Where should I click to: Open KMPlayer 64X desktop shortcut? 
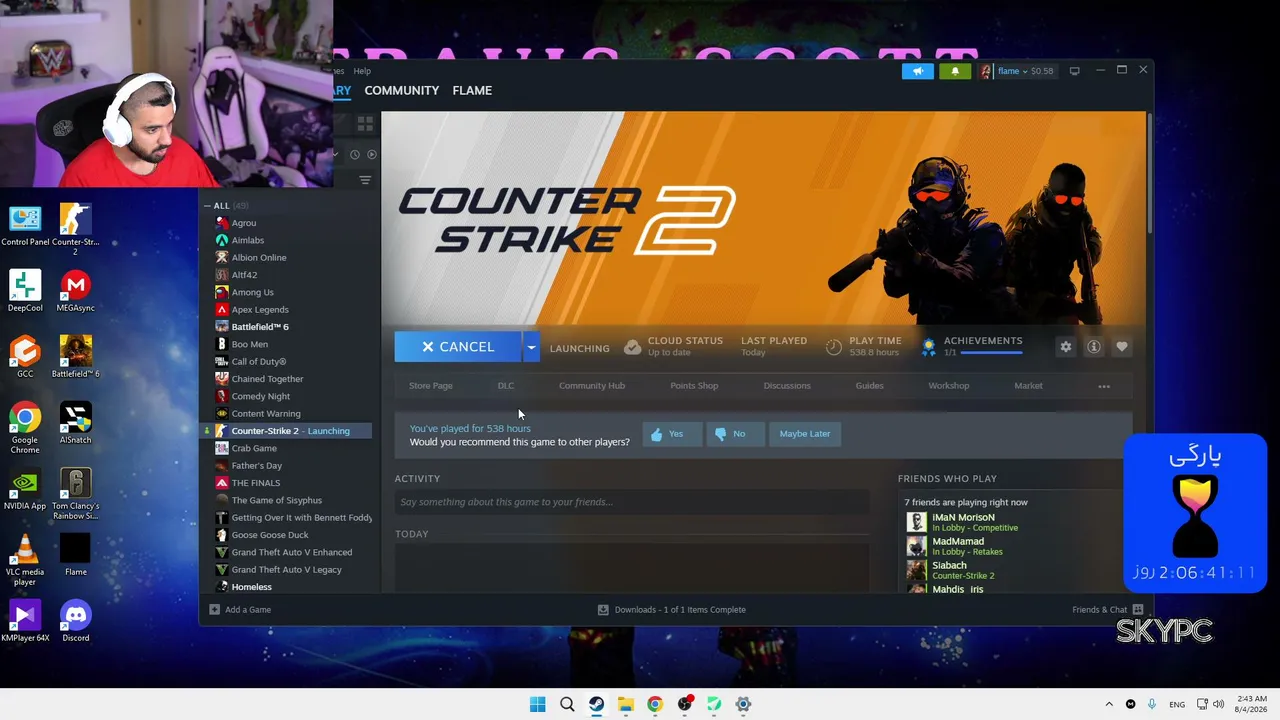[25, 621]
